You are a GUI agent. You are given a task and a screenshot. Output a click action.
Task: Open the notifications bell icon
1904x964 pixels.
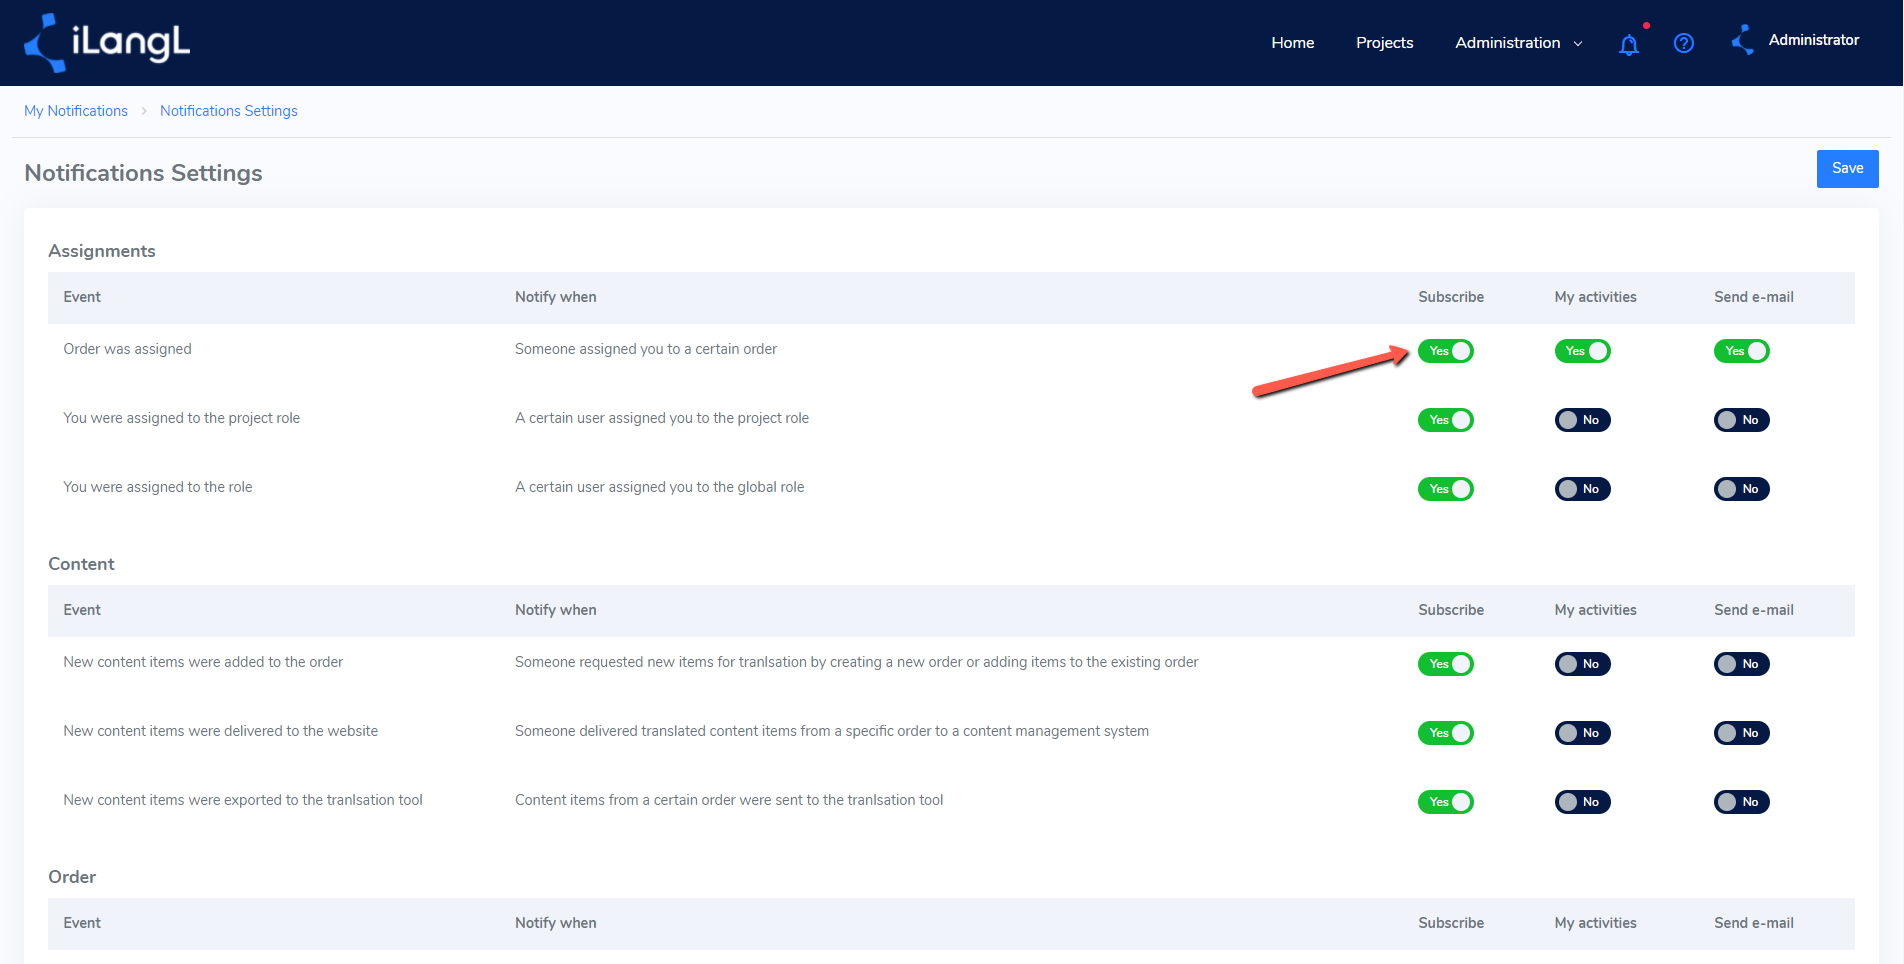[1629, 44]
